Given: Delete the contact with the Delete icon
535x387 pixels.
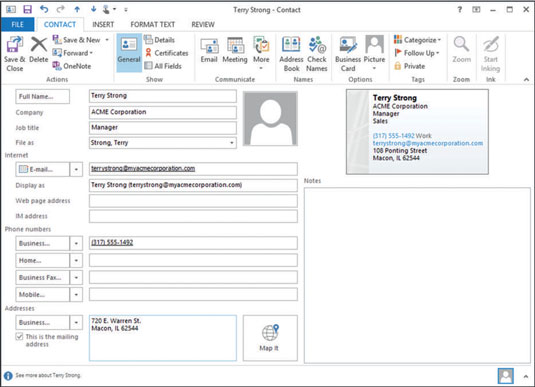Looking at the screenshot, I should (39, 50).
